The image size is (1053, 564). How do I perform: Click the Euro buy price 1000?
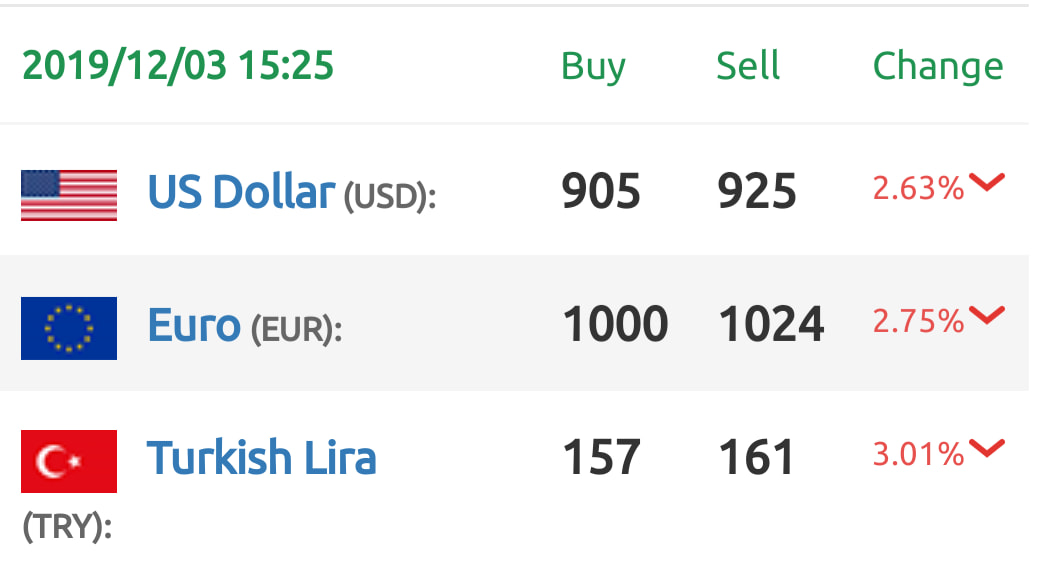point(615,324)
